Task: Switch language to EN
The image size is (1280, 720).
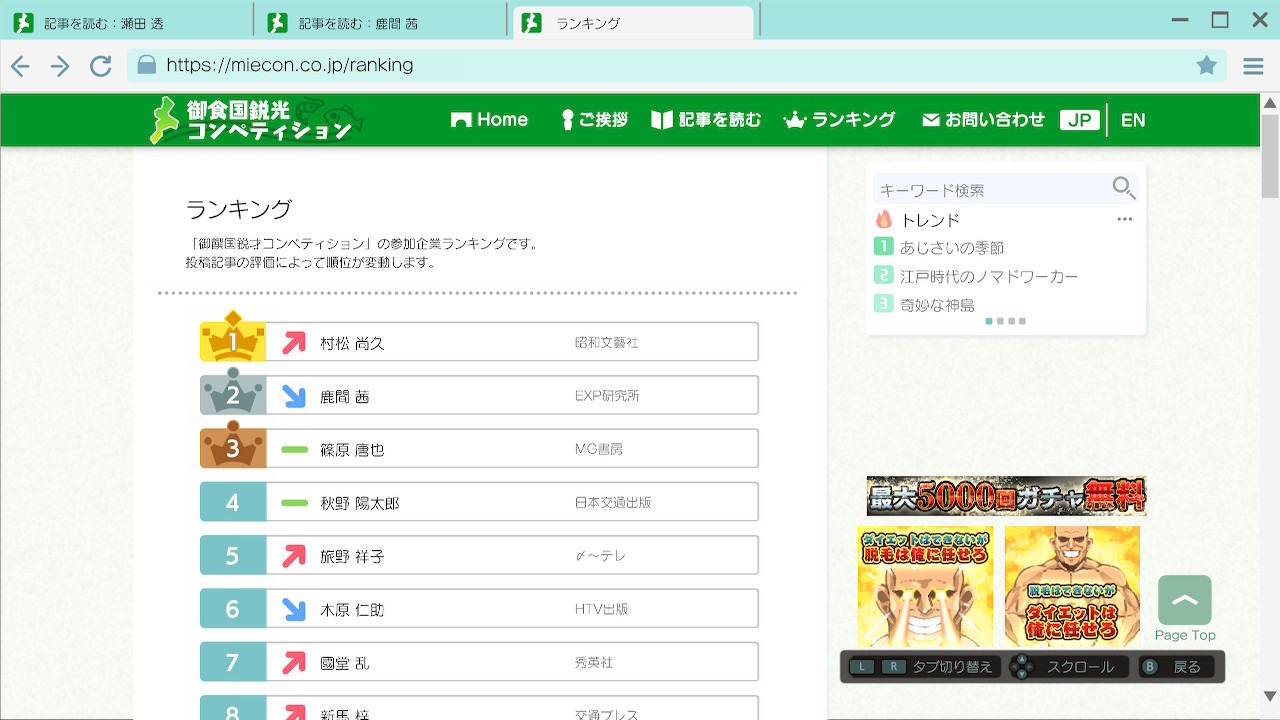Action: point(1132,120)
